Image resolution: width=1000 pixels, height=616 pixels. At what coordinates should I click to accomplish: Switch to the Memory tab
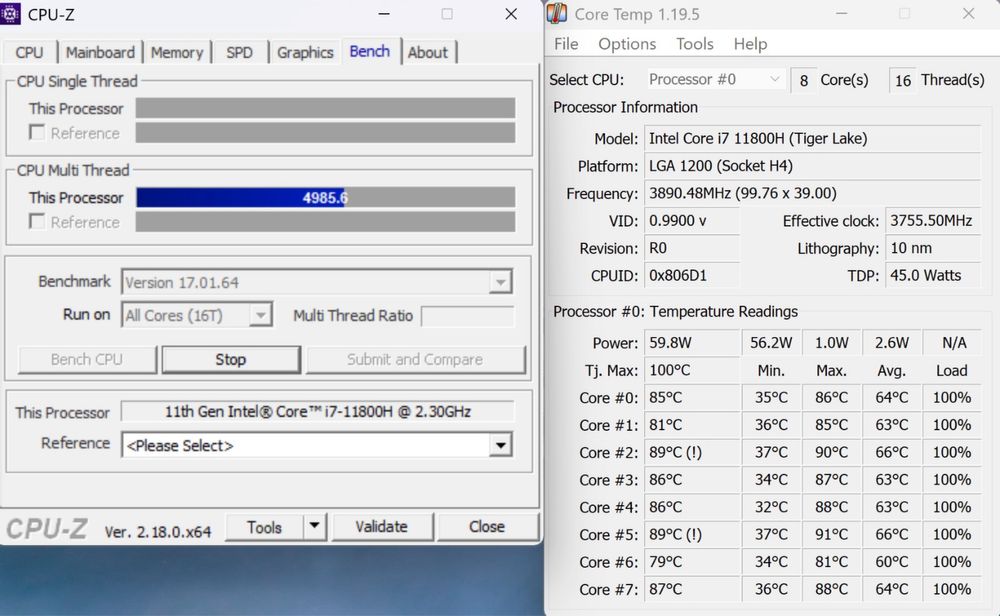click(177, 52)
